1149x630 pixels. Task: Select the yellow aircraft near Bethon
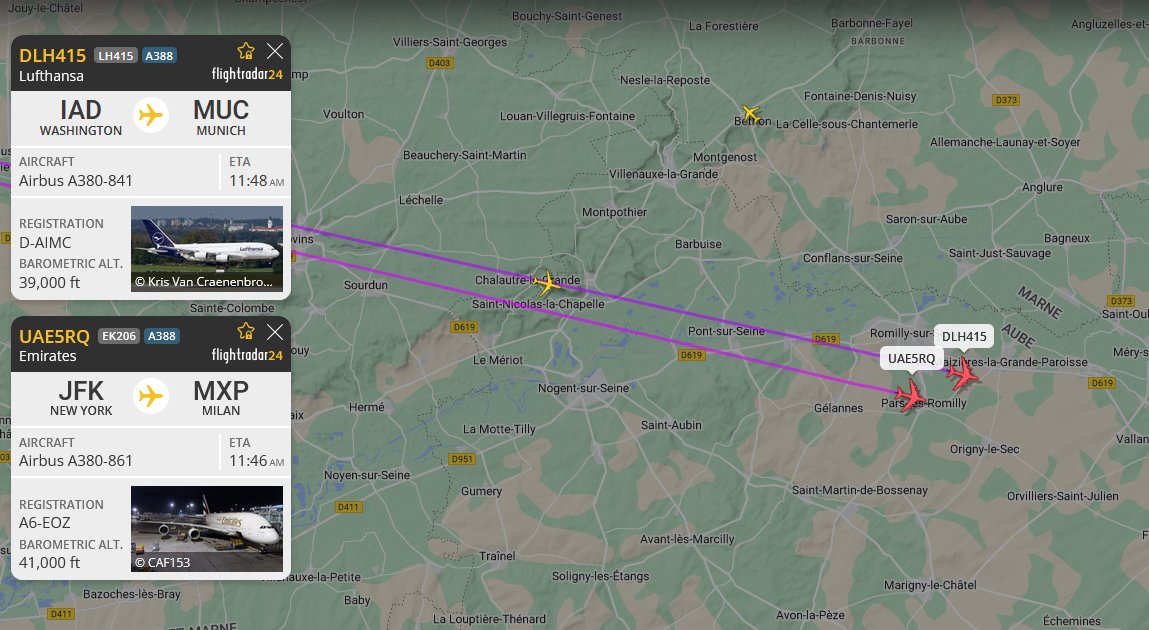pos(750,114)
